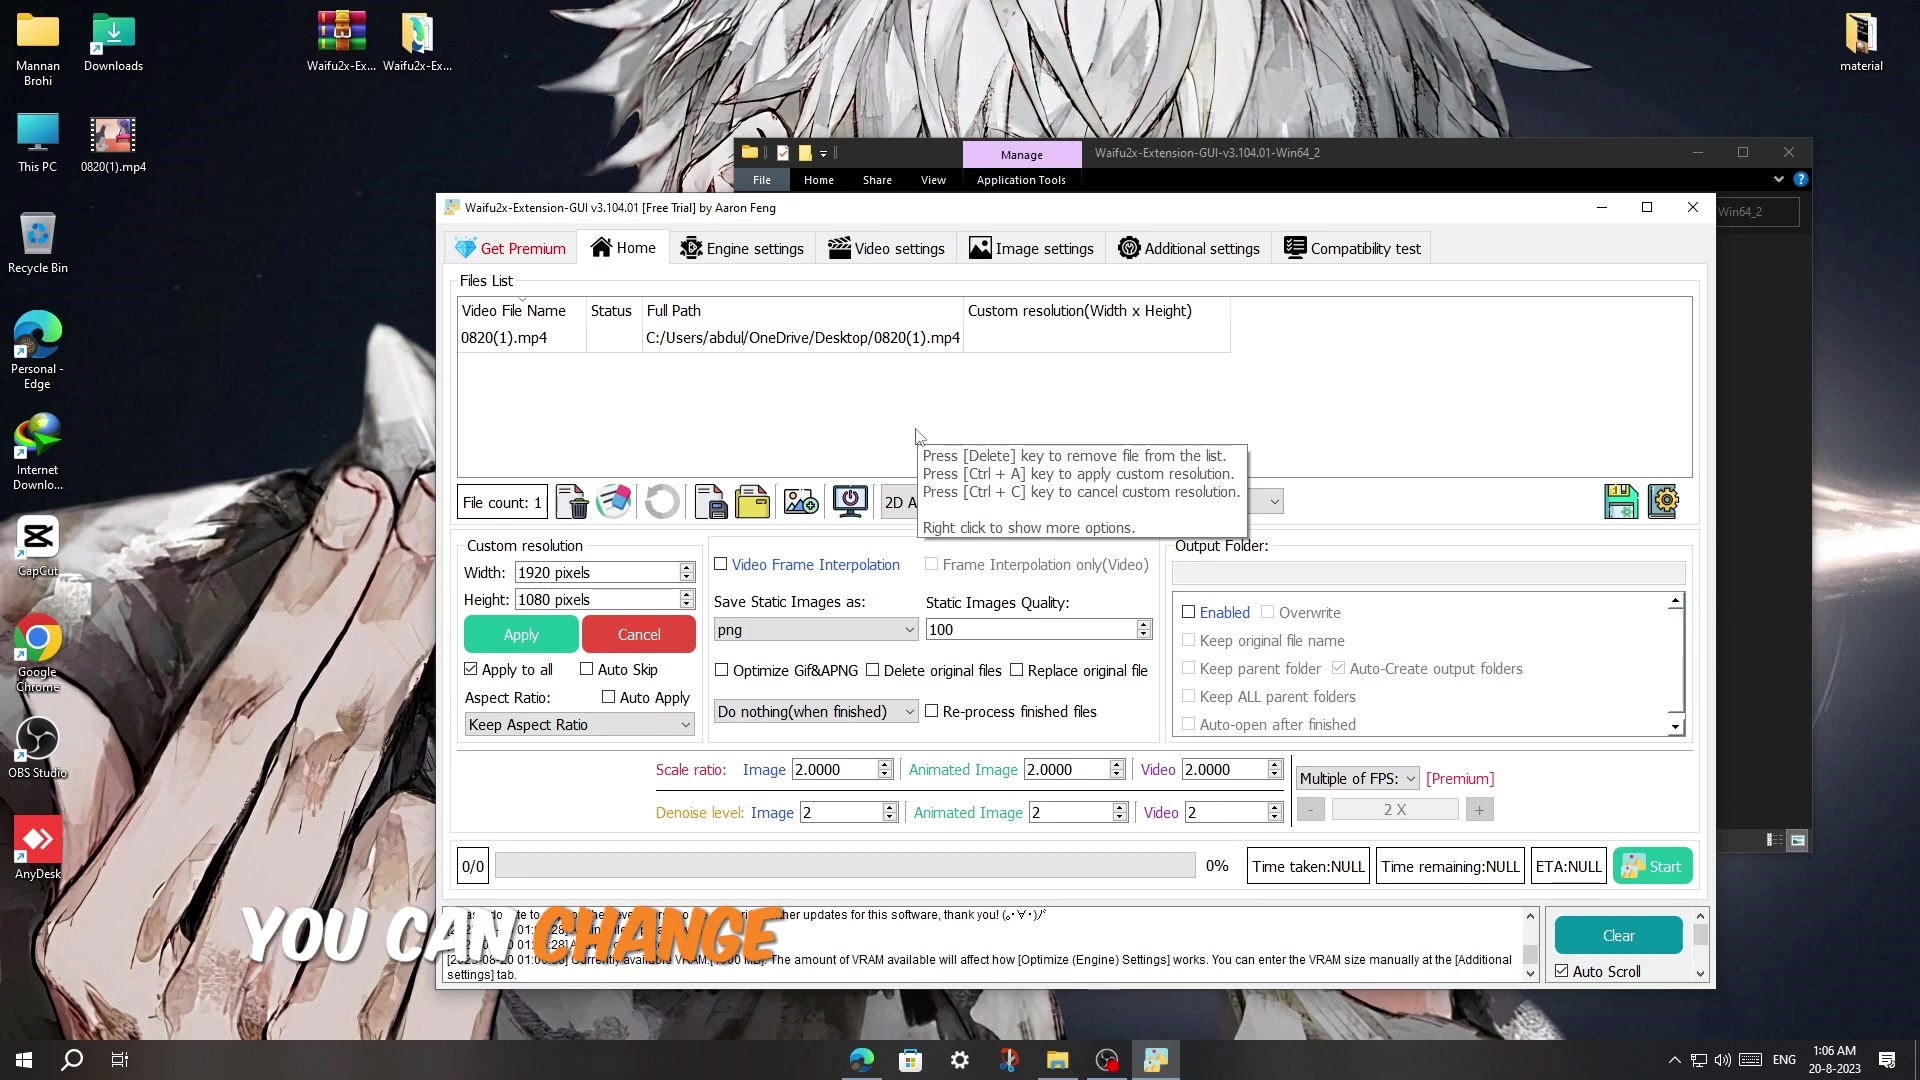The image size is (1920, 1080).
Task: Click the load settings gear-book icon
Action: (1664, 501)
